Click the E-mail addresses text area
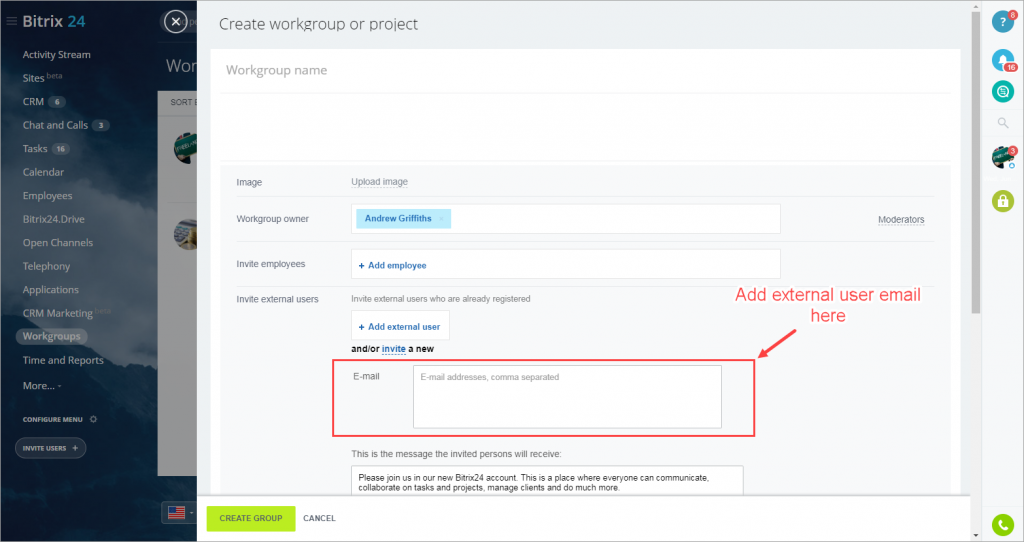The image size is (1024, 542). pos(567,397)
